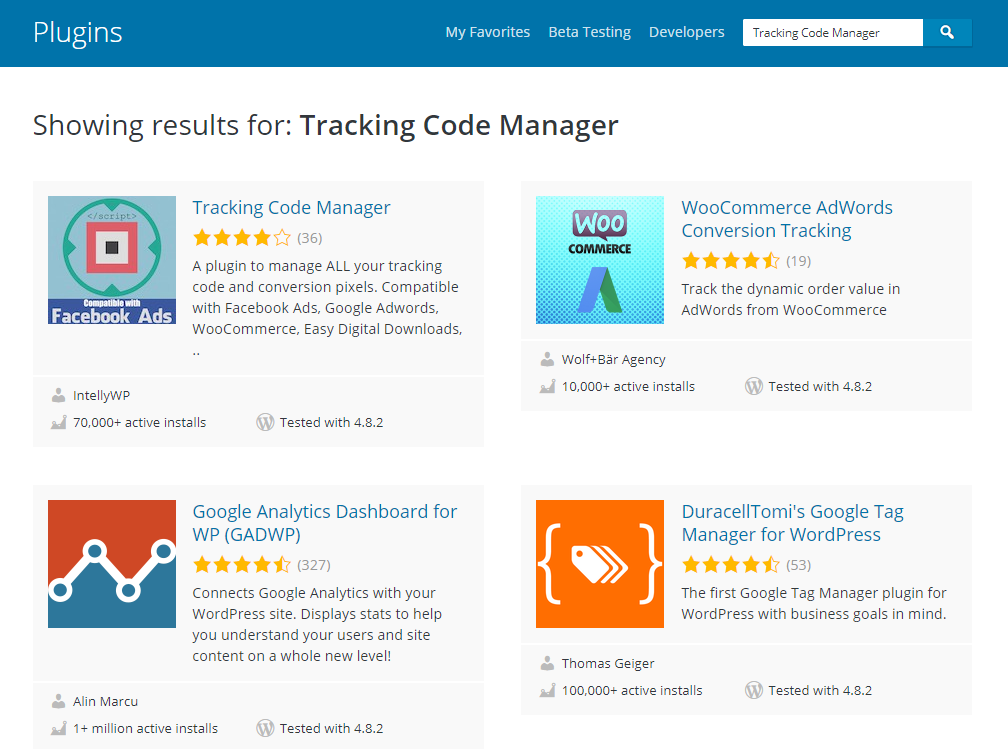Click the Plugins heading in the header

(x=77, y=32)
